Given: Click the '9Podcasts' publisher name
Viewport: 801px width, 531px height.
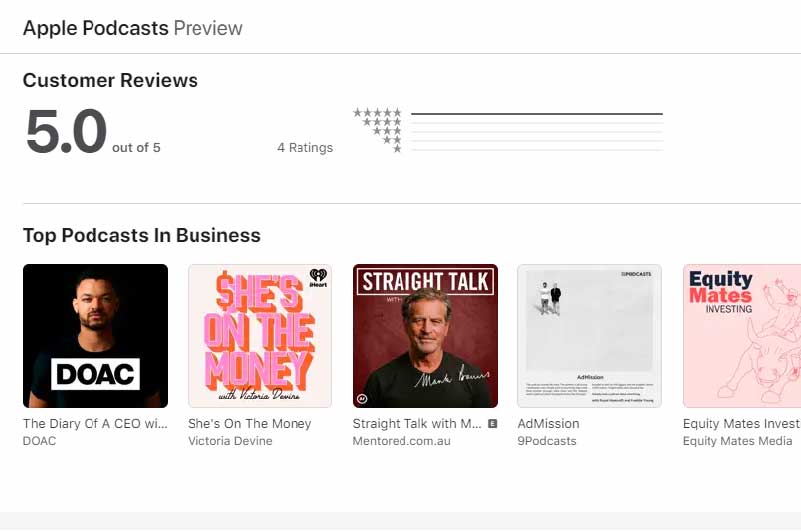Looking at the screenshot, I should click(x=547, y=441).
